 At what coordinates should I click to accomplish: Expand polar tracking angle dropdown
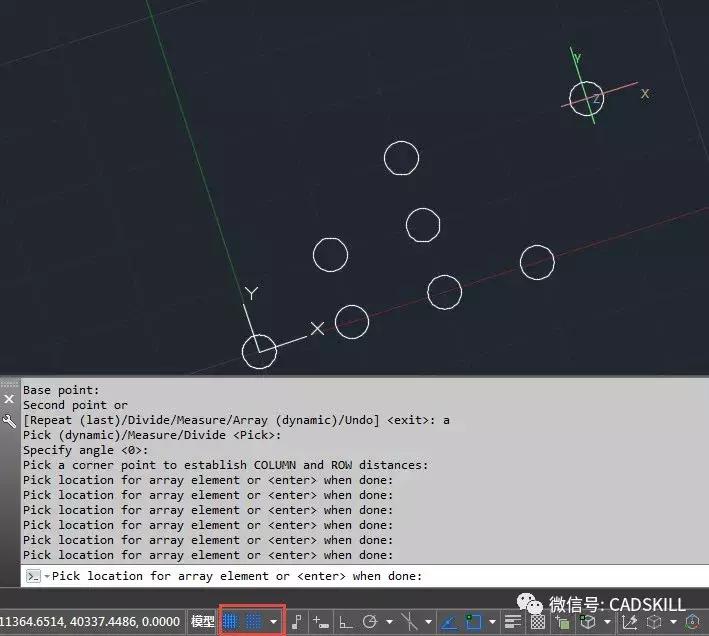pyautogui.click(x=388, y=621)
